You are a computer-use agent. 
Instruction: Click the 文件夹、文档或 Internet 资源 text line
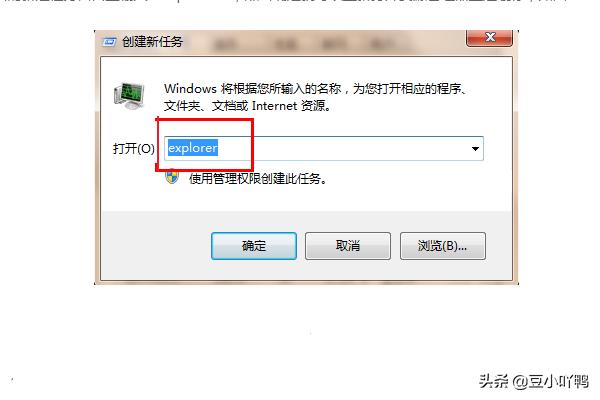coord(248,106)
